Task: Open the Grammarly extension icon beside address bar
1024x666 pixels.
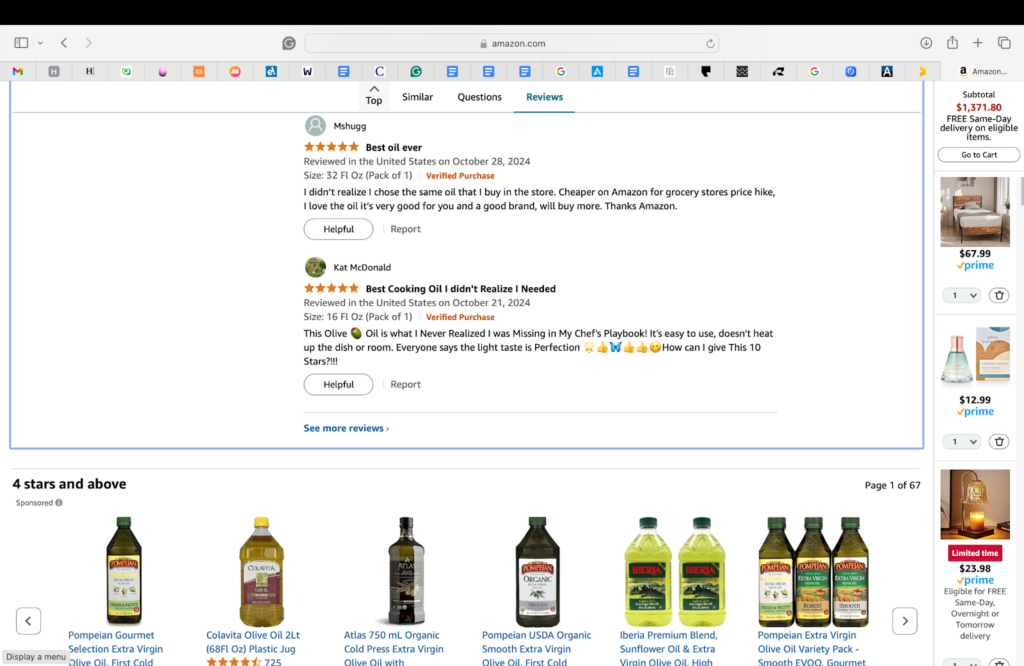Action: click(289, 43)
